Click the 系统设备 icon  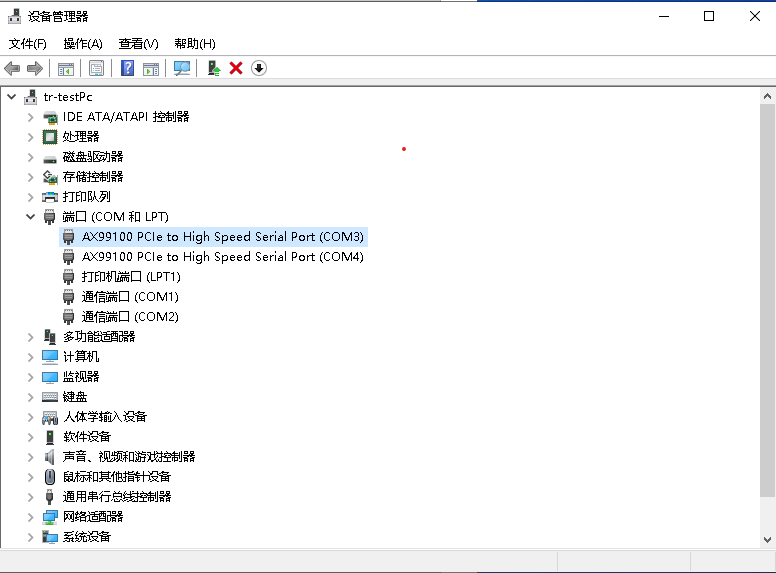tap(50, 537)
